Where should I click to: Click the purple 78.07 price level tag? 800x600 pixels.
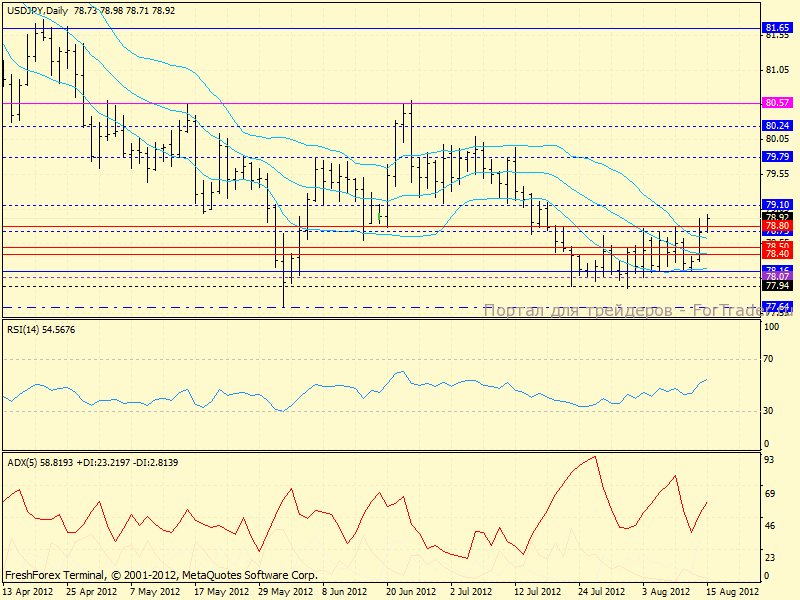click(777, 276)
